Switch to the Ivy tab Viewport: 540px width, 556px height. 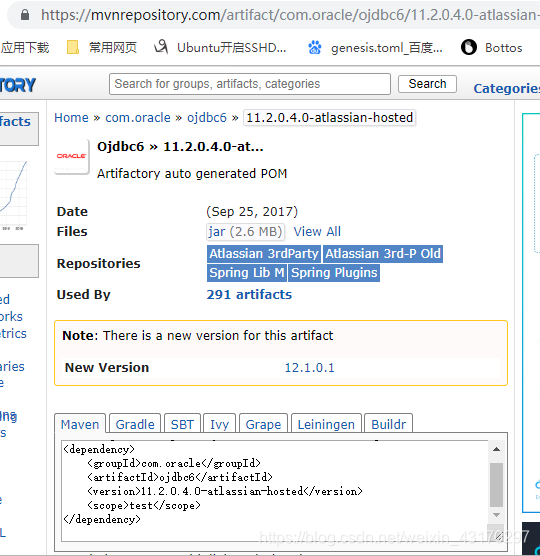pyautogui.click(x=219, y=424)
